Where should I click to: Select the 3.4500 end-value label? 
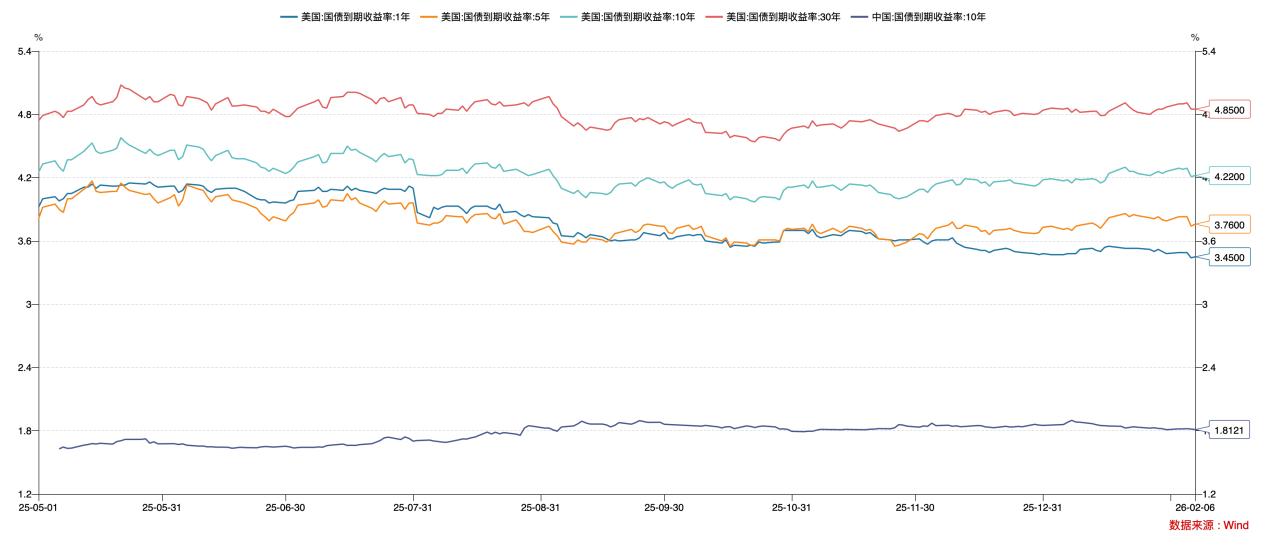tap(1229, 258)
